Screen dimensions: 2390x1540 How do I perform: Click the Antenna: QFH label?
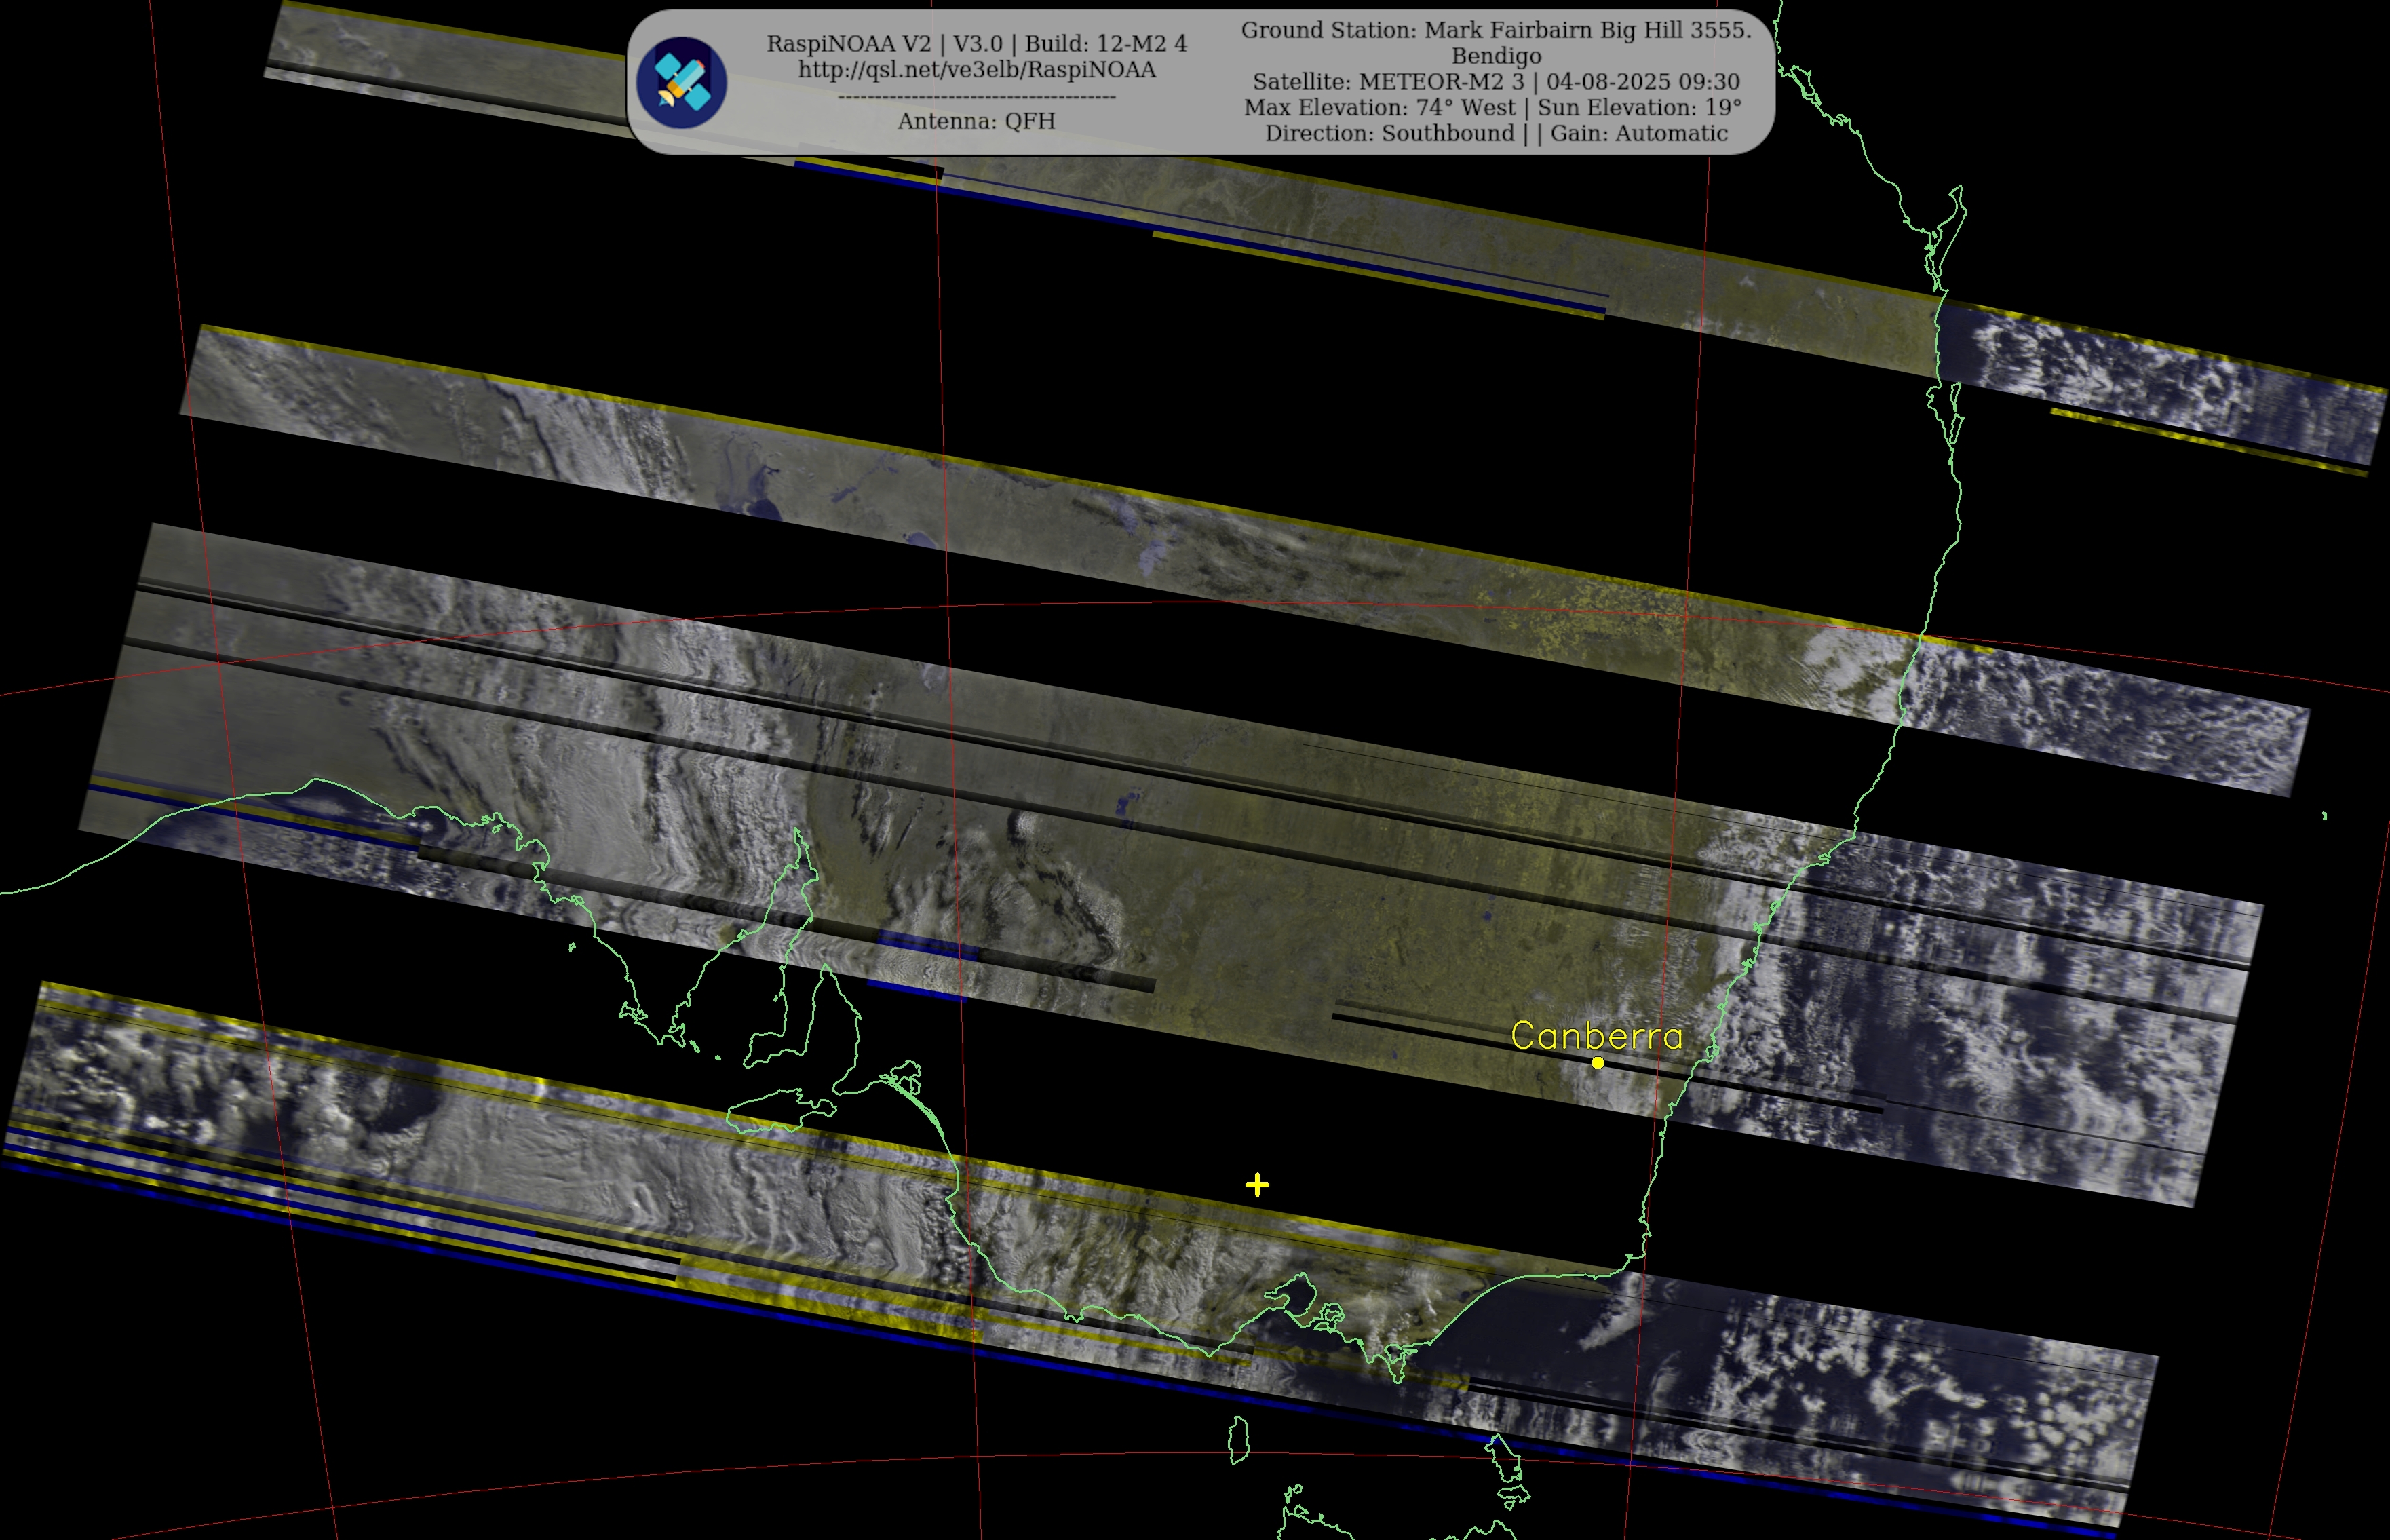(x=976, y=121)
